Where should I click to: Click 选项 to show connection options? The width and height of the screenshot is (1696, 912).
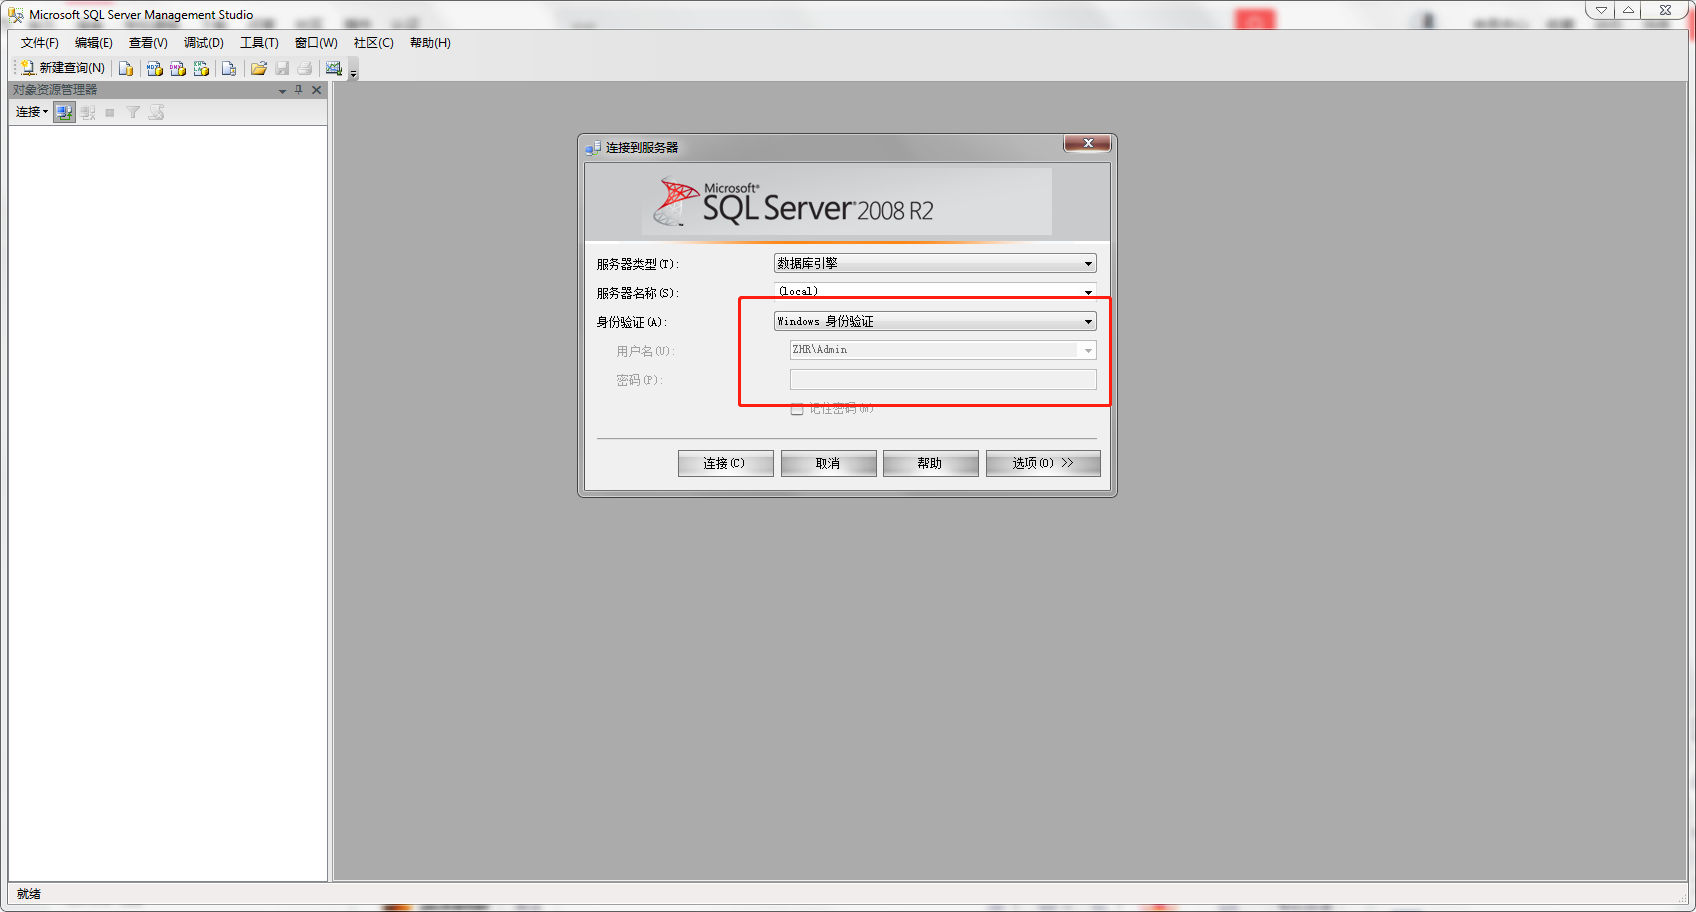[x=1043, y=463]
